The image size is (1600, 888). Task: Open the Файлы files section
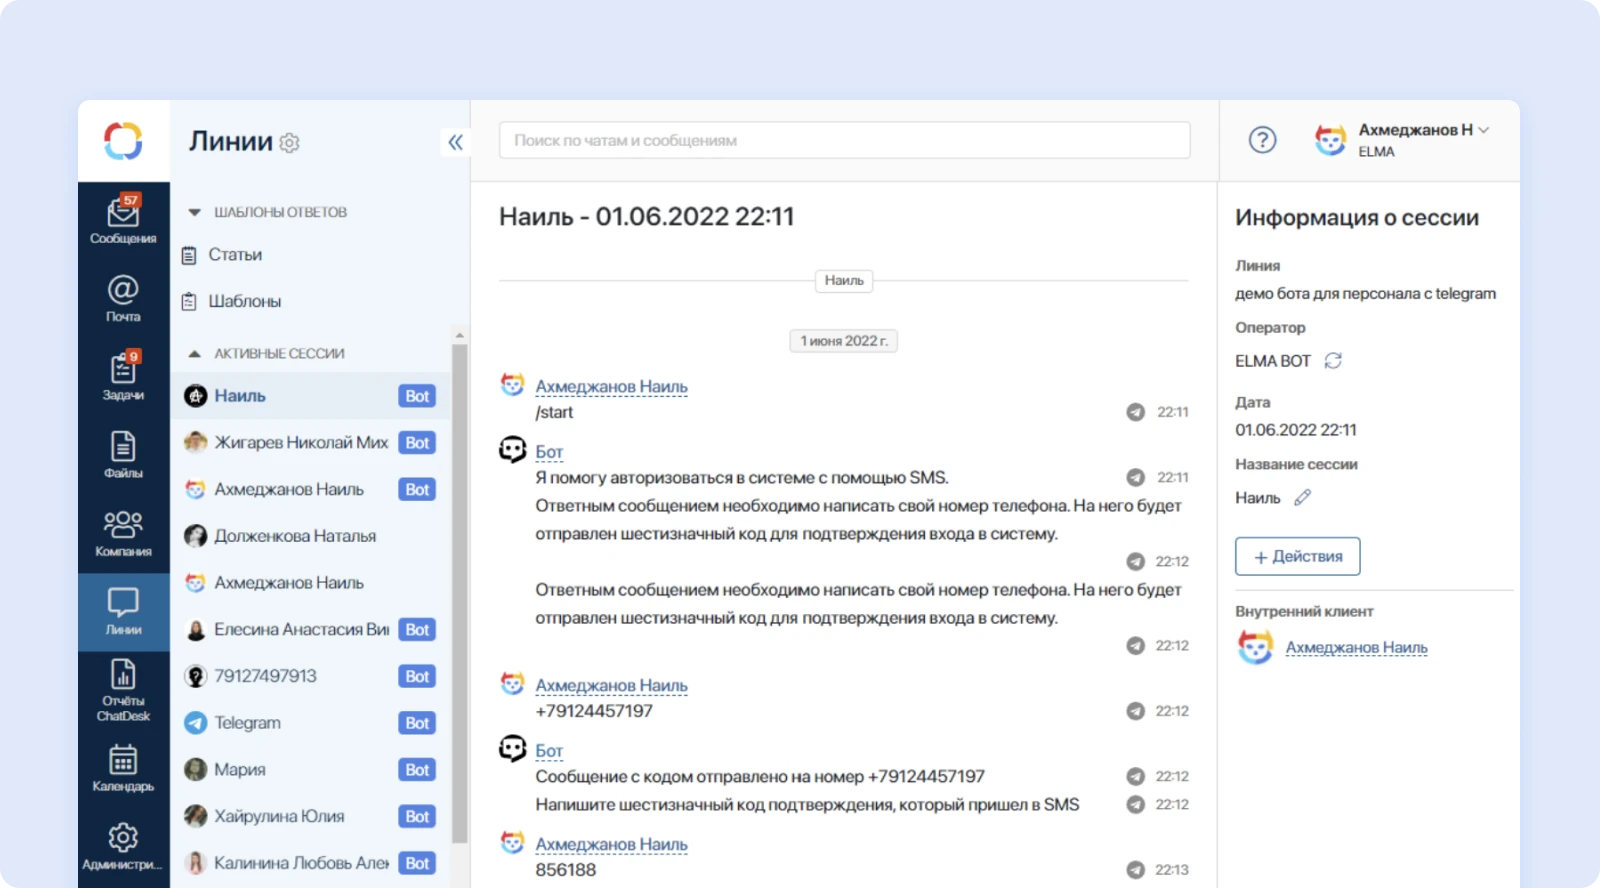click(123, 454)
